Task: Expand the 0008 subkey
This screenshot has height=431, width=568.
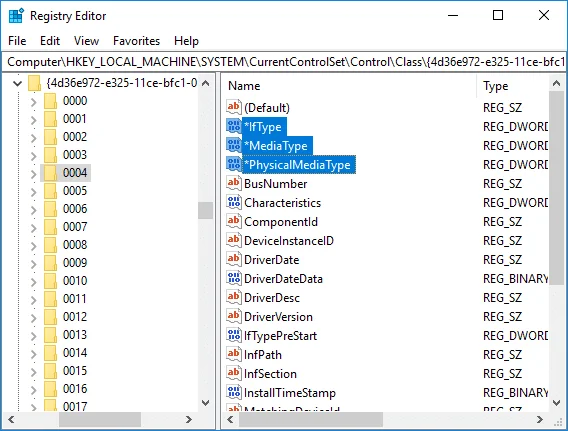Action: pos(34,246)
